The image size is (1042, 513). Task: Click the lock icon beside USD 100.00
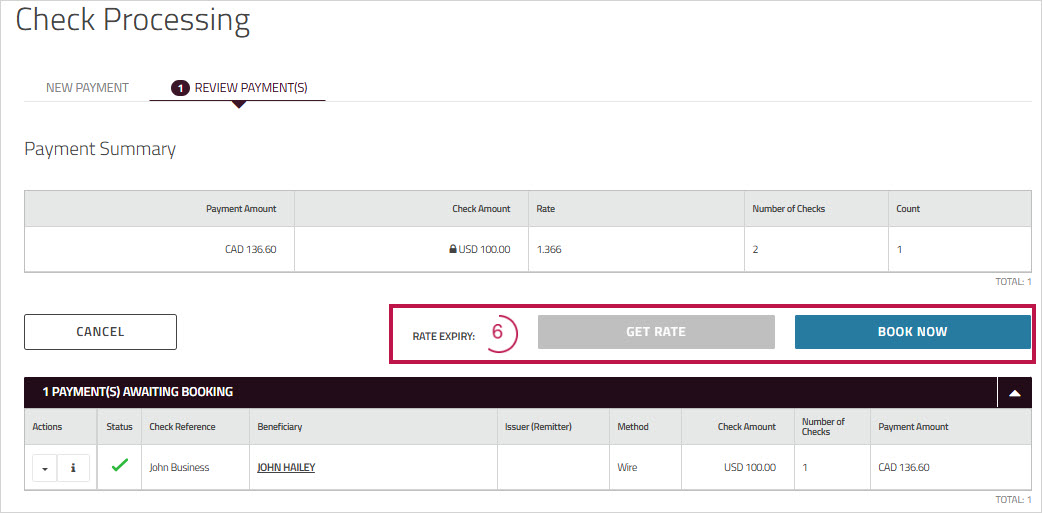pos(453,249)
